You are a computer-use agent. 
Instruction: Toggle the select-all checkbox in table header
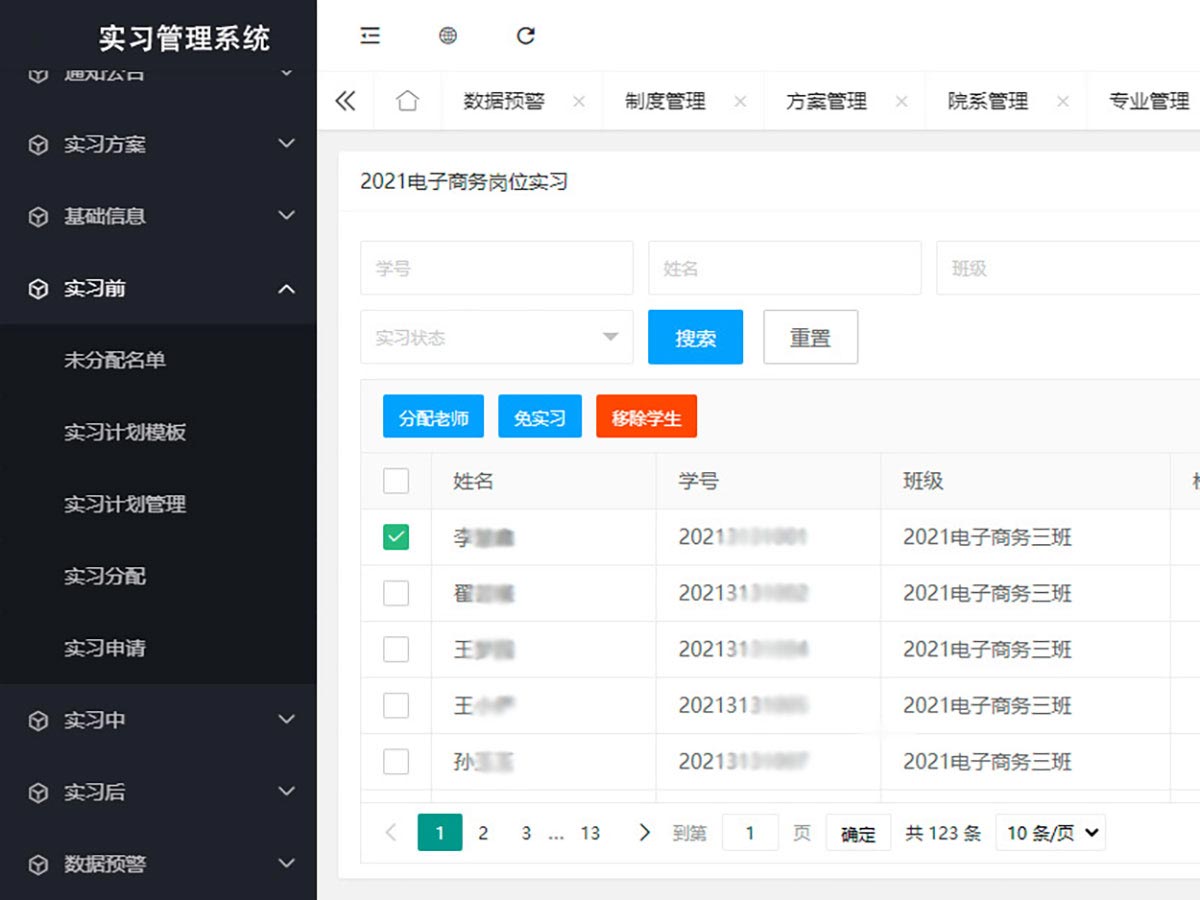[396, 481]
